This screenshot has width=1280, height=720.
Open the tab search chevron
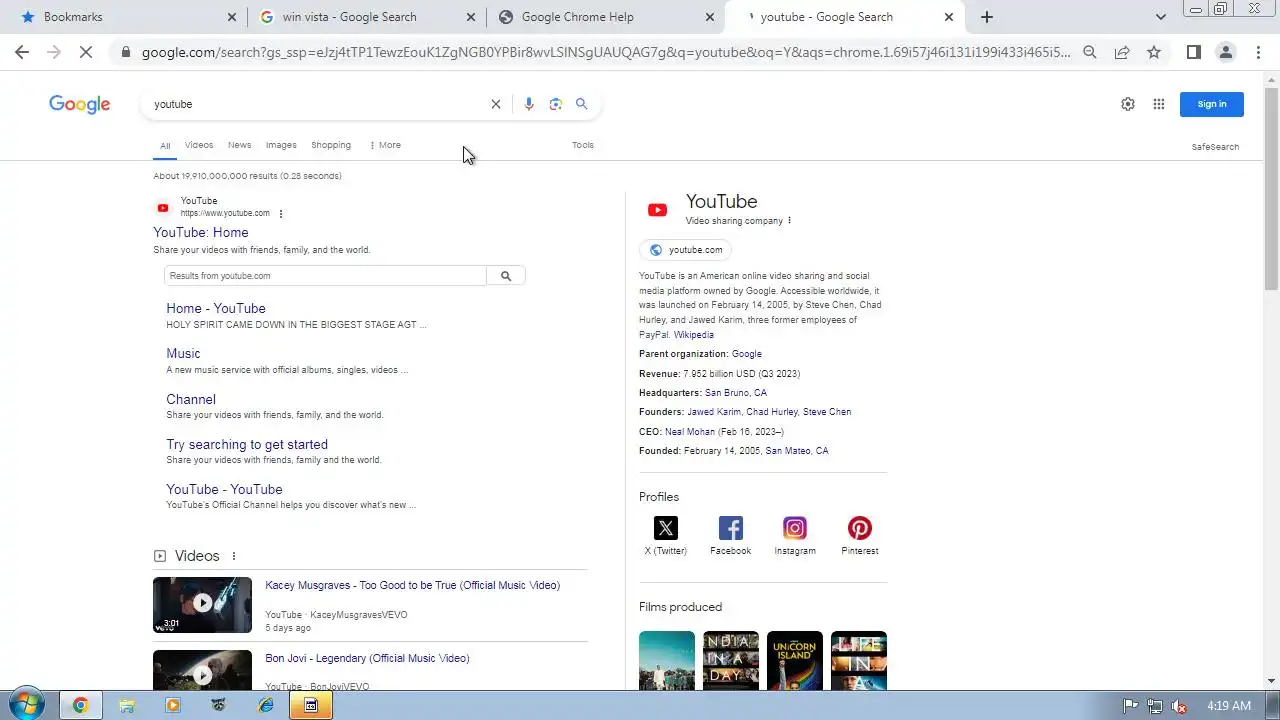coord(1160,17)
